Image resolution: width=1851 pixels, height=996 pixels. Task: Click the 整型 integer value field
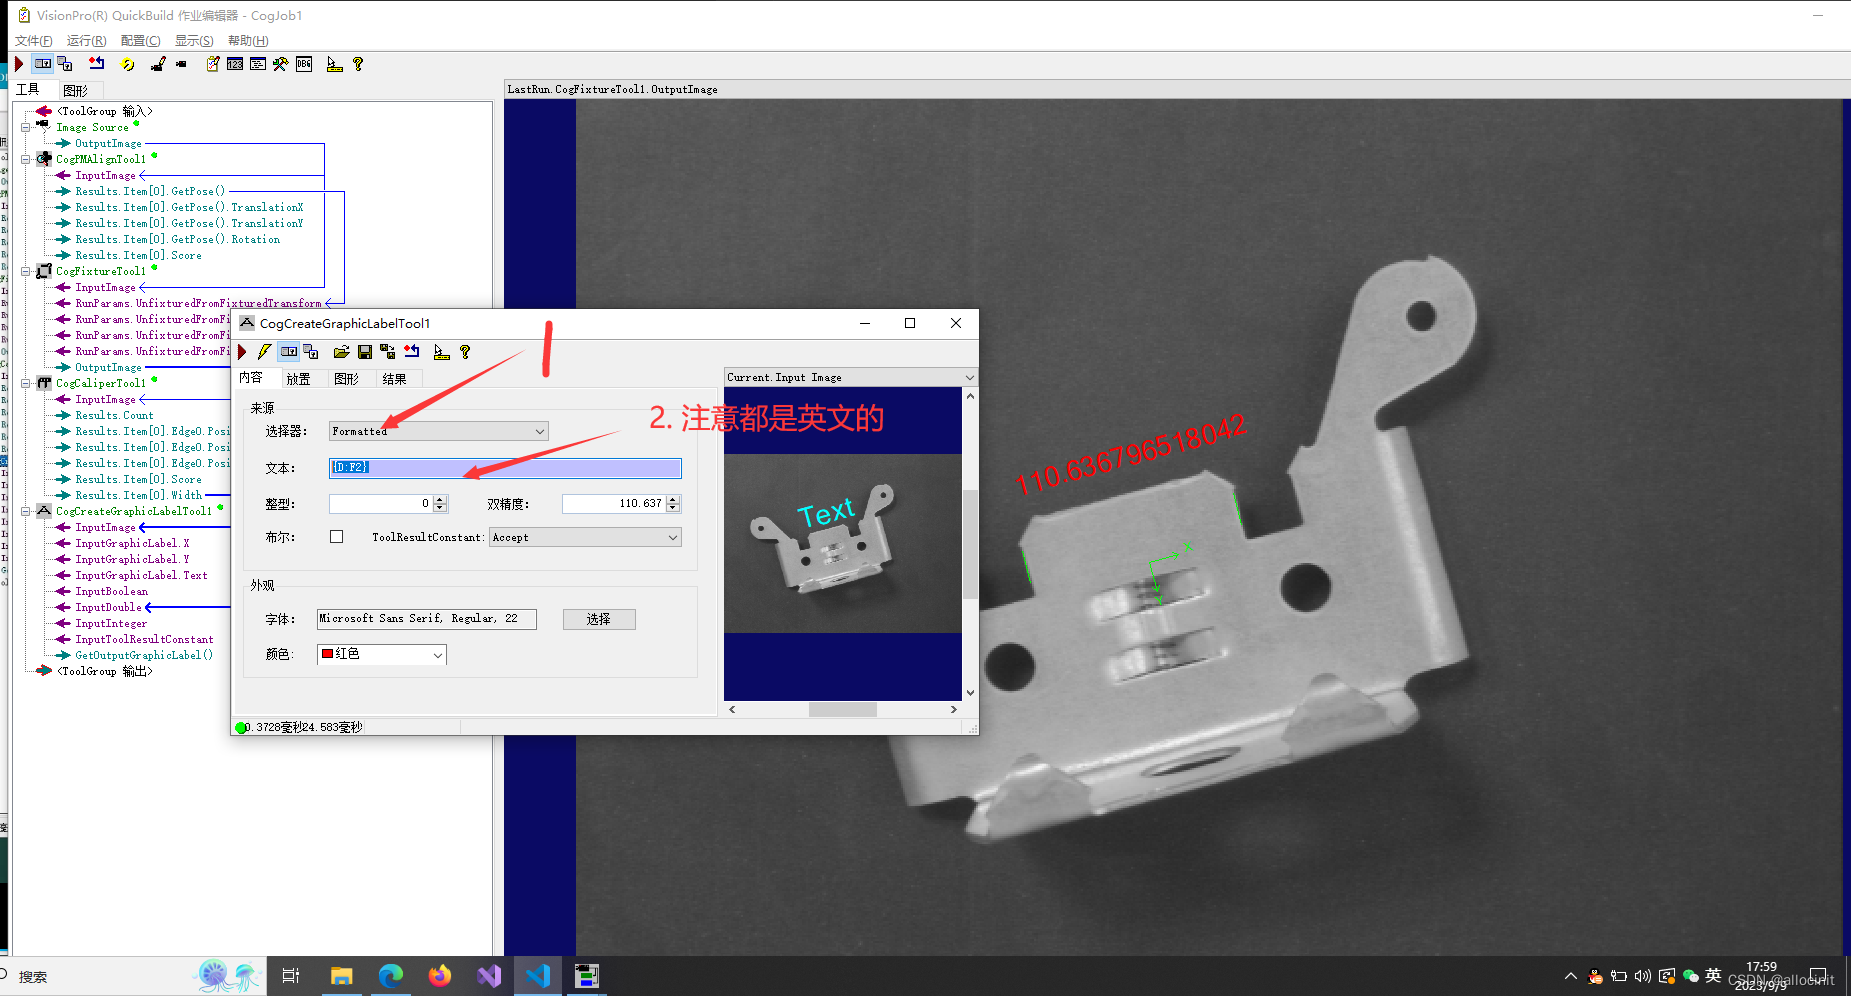381,504
